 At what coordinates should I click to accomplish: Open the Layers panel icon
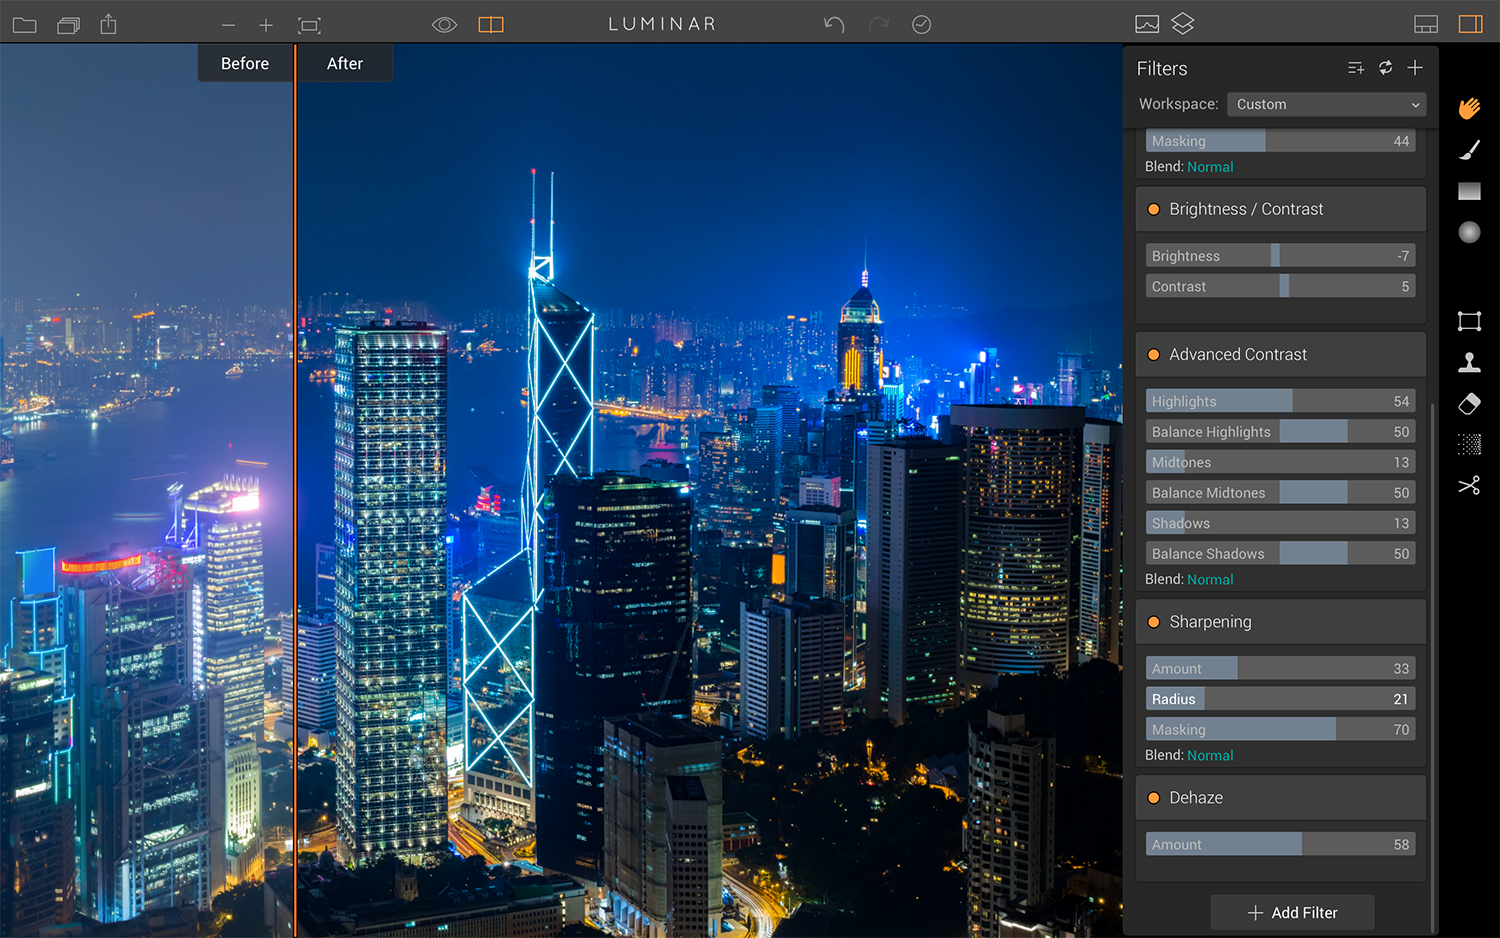[x=1183, y=24]
